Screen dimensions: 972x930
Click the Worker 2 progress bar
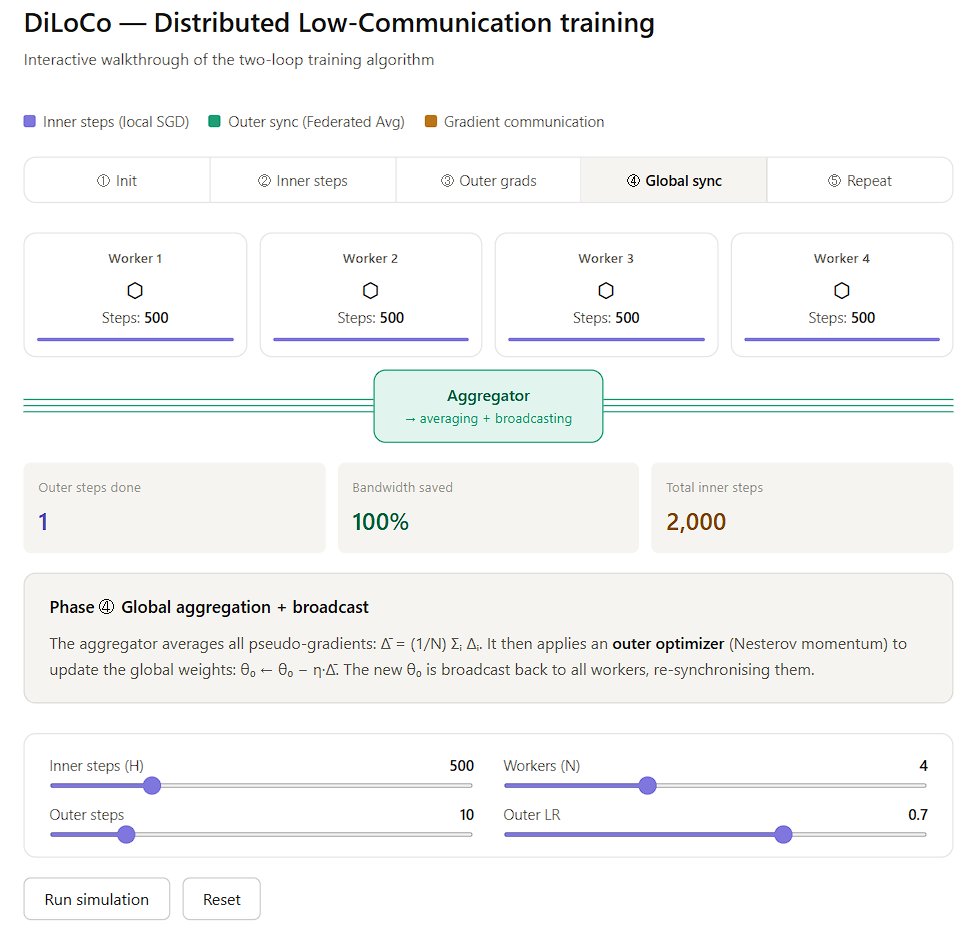[x=371, y=339]
